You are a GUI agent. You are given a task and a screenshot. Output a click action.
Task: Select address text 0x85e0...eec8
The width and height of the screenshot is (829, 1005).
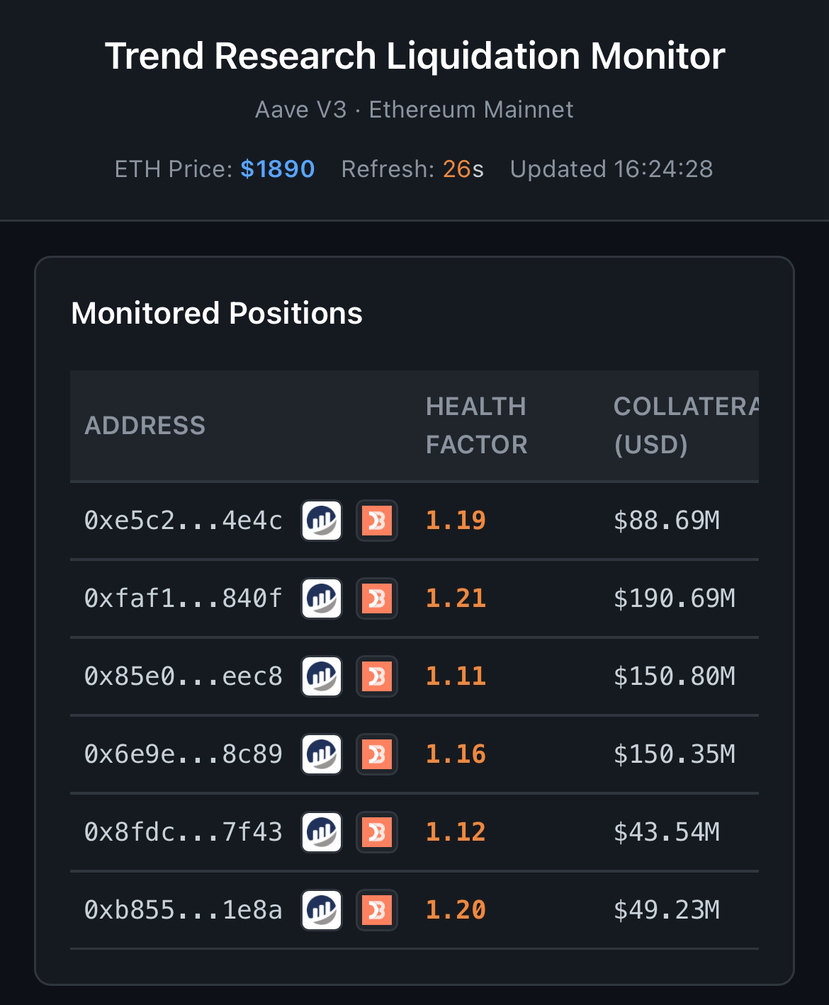[183, 677]
